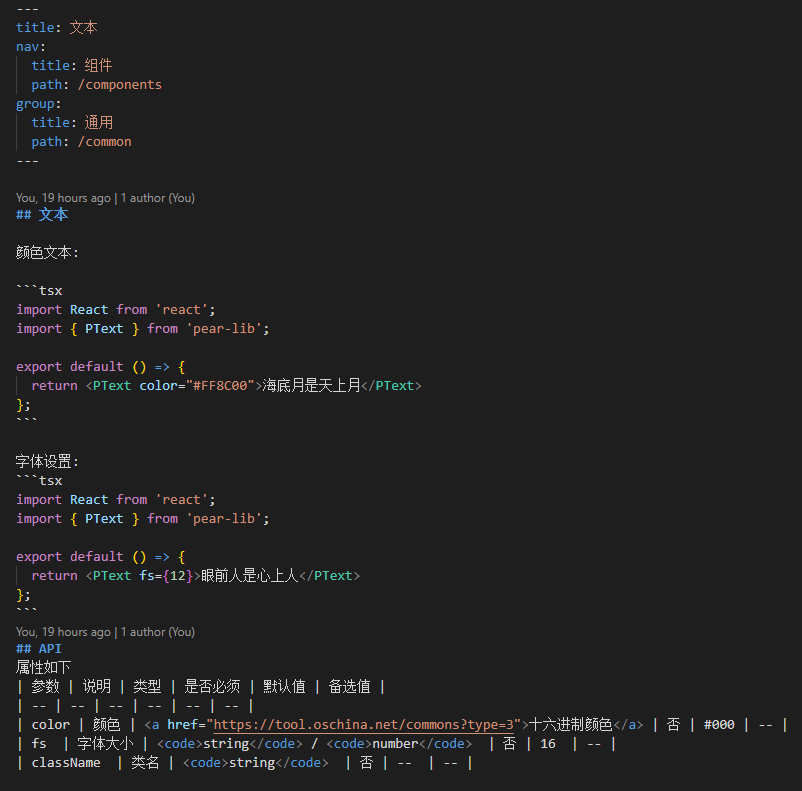Click the '是否必须' table header cell
This screenshot has height=791, width=802.
click(212, 687)
